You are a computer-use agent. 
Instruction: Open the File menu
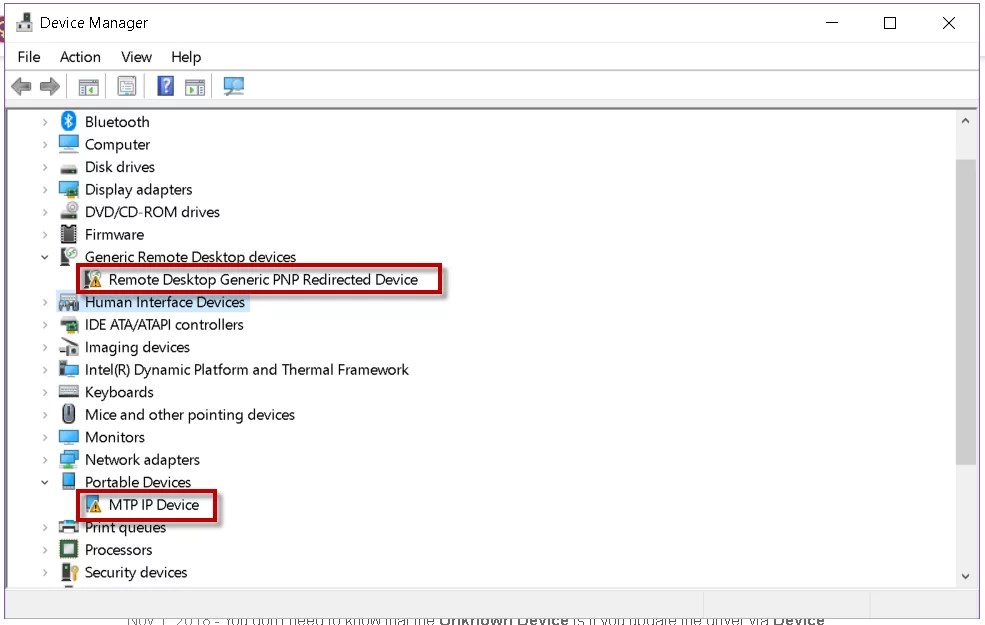tap(29, 57)
